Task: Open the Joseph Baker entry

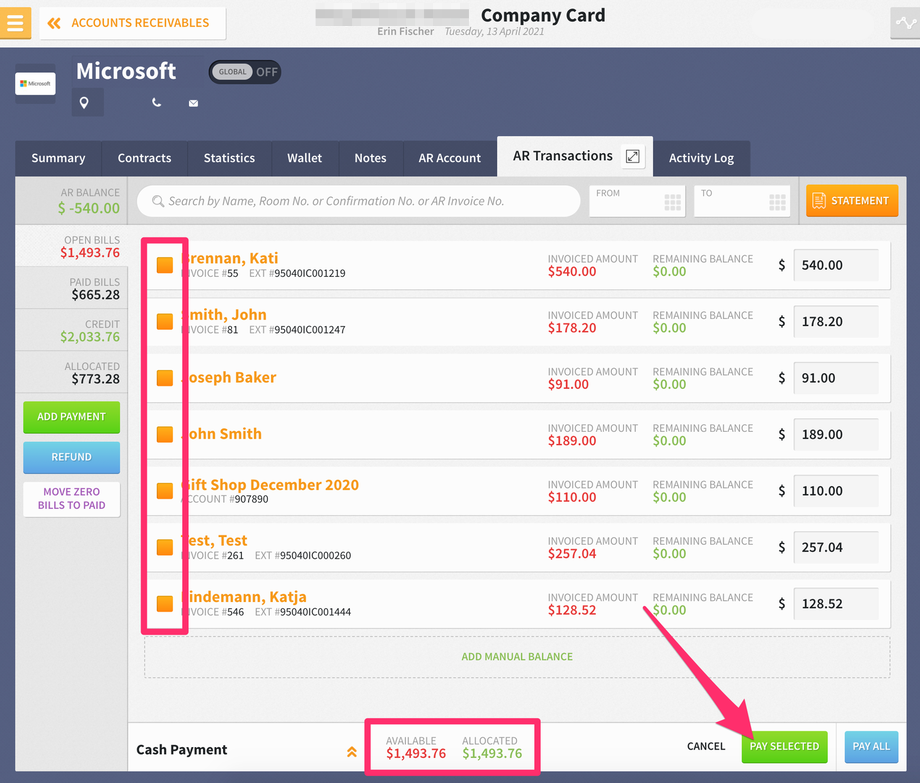Action: click(229, 377)
